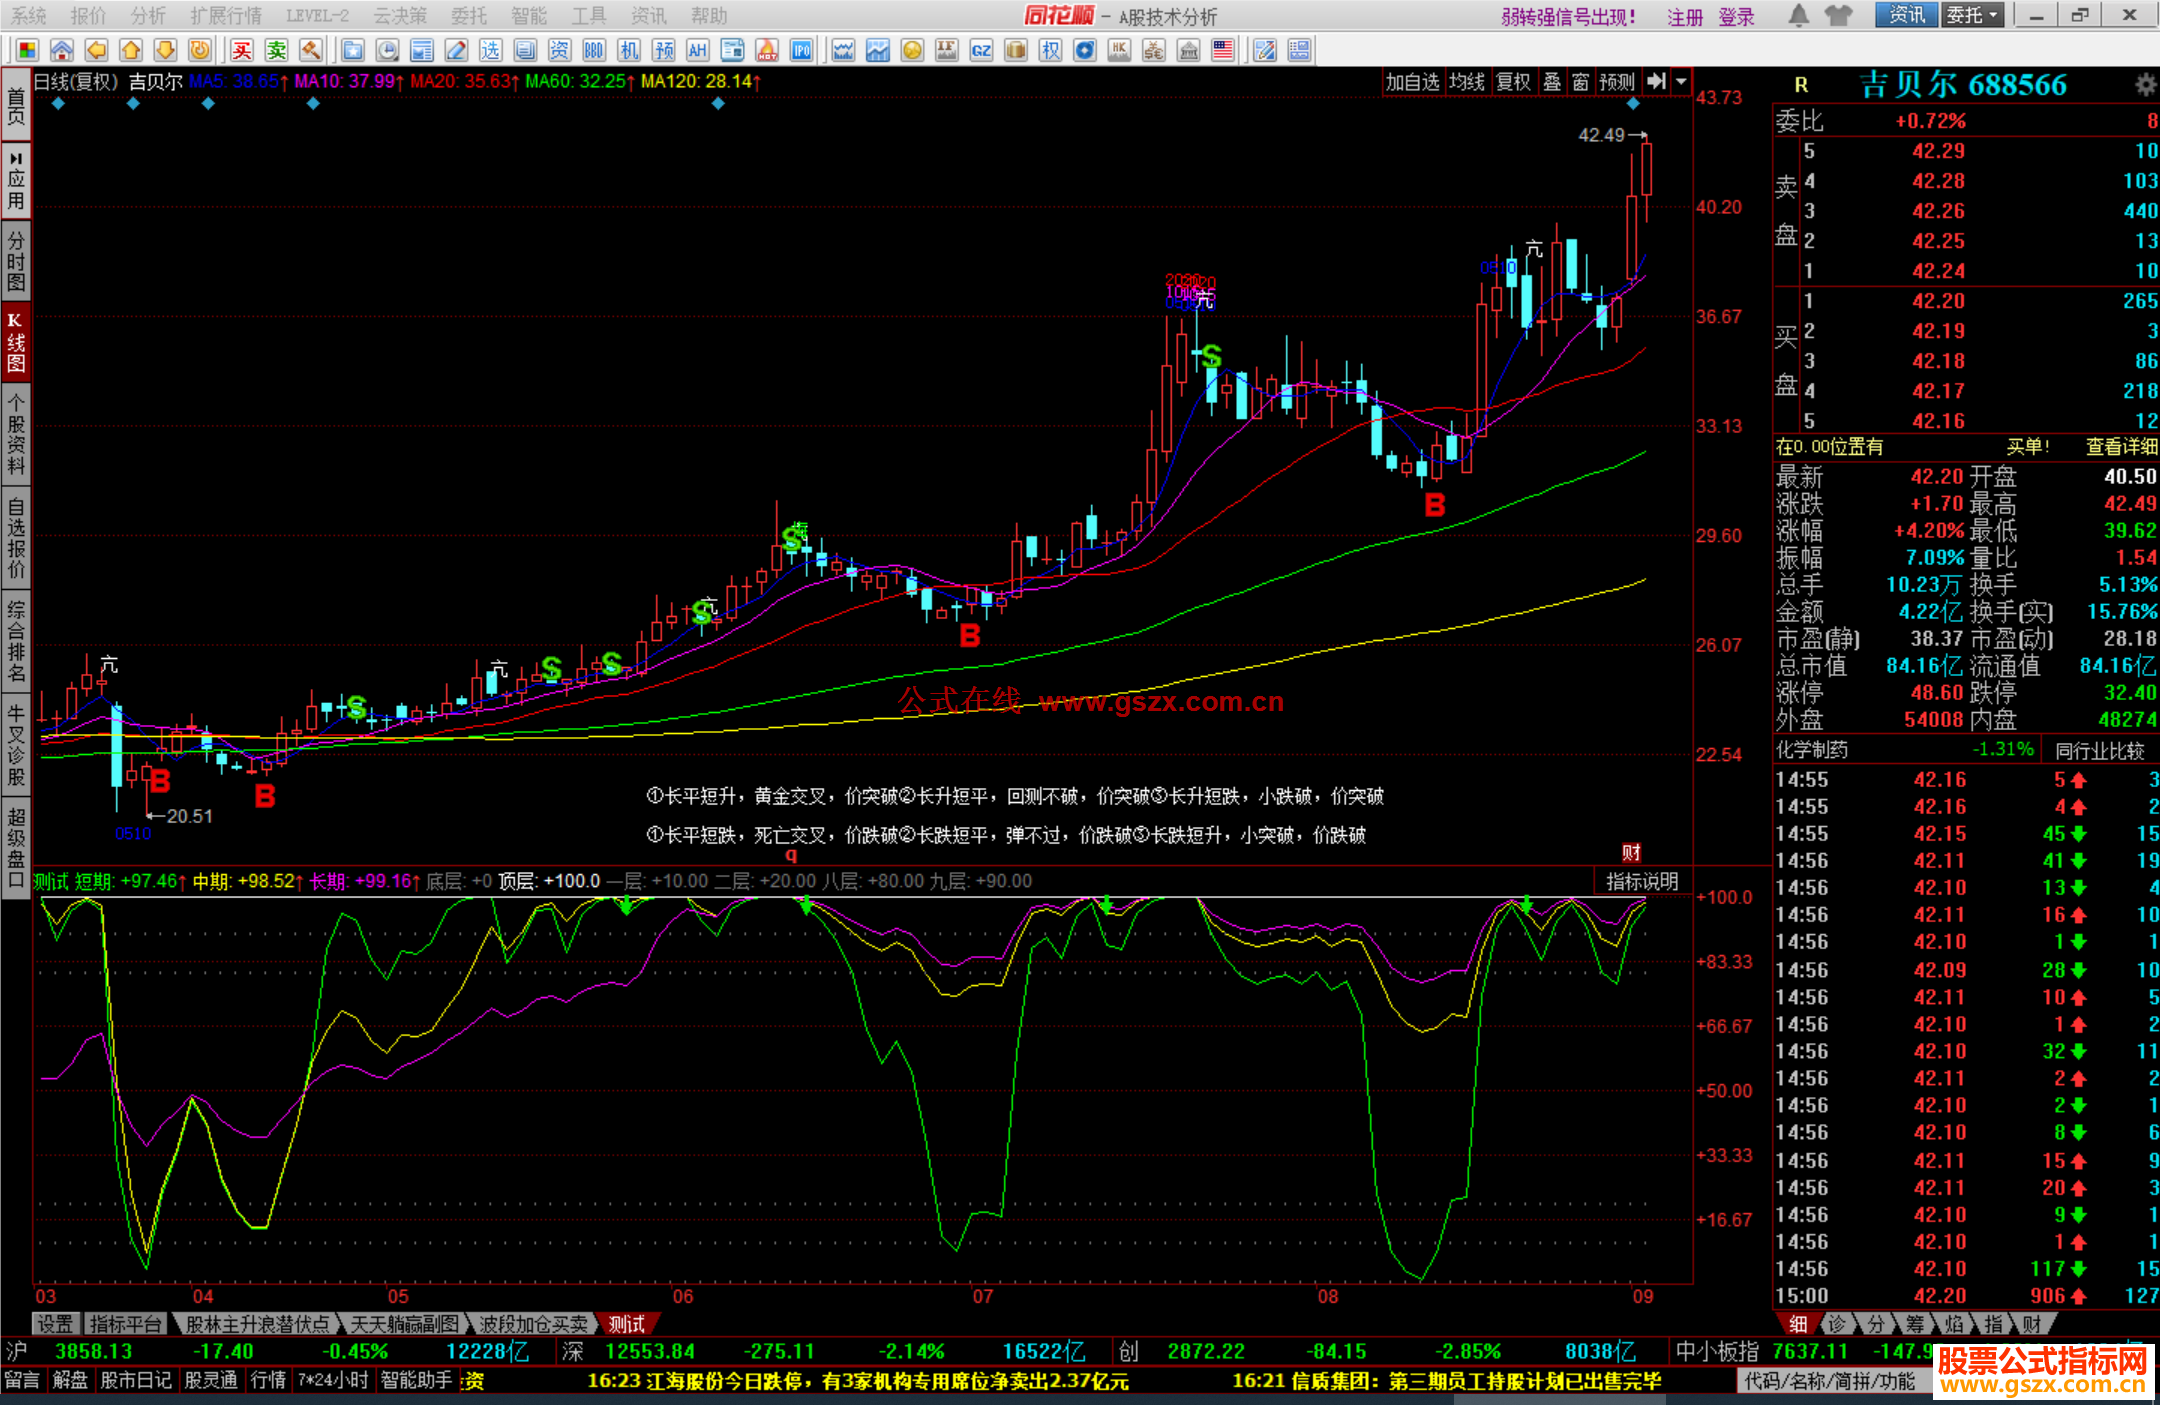Open the dropdown arrow next to 预测

point(1682,82)
